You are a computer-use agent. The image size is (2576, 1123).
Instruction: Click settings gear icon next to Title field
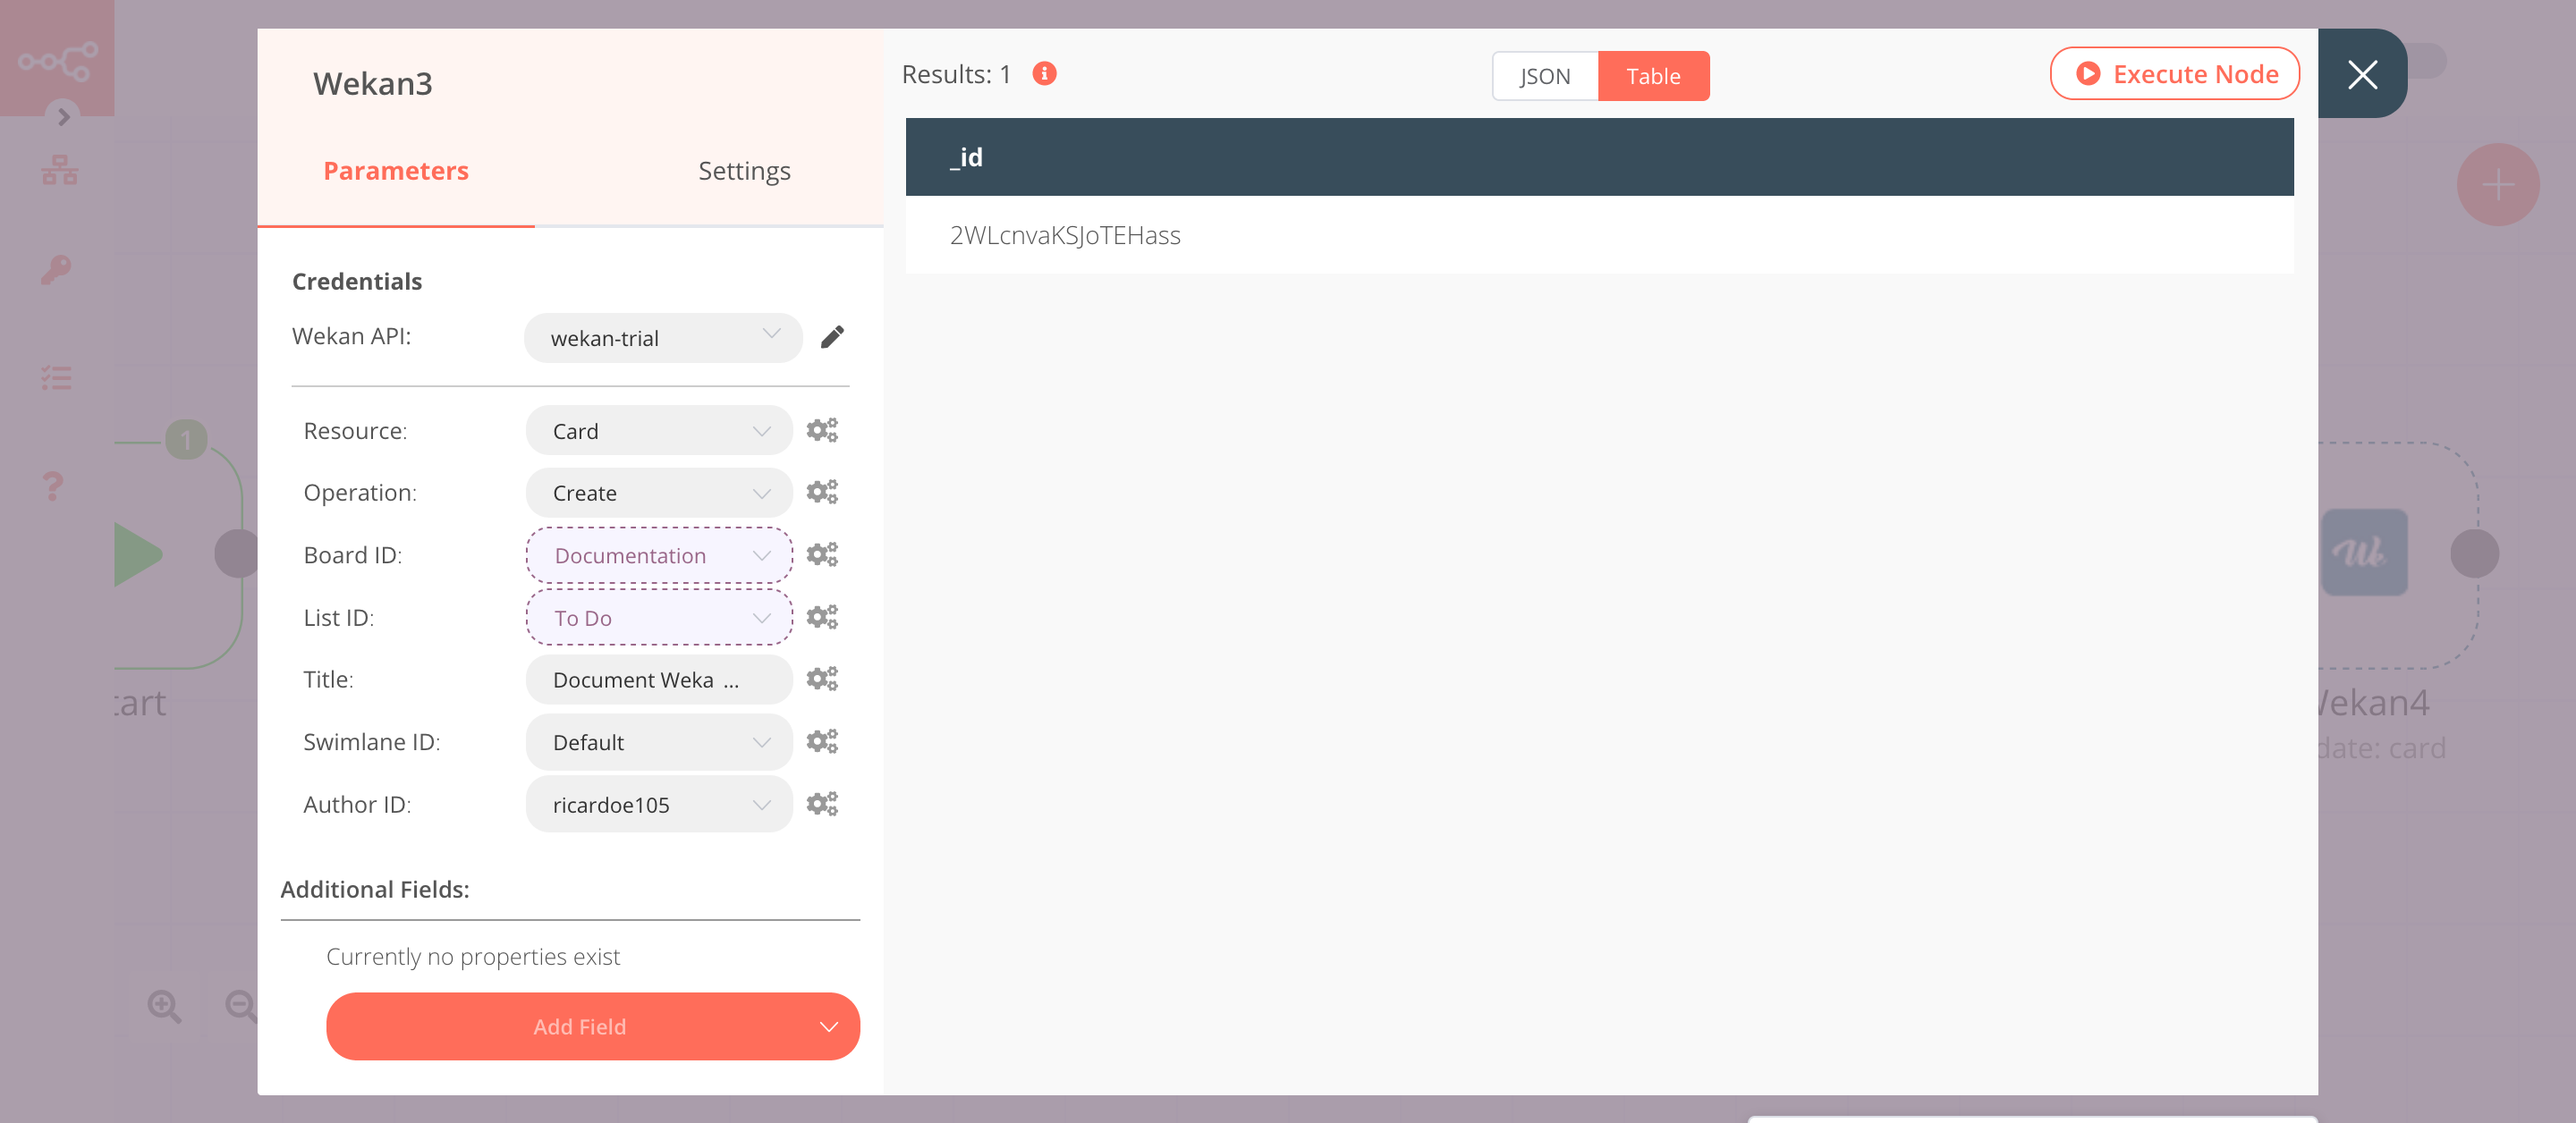point(821,678)
